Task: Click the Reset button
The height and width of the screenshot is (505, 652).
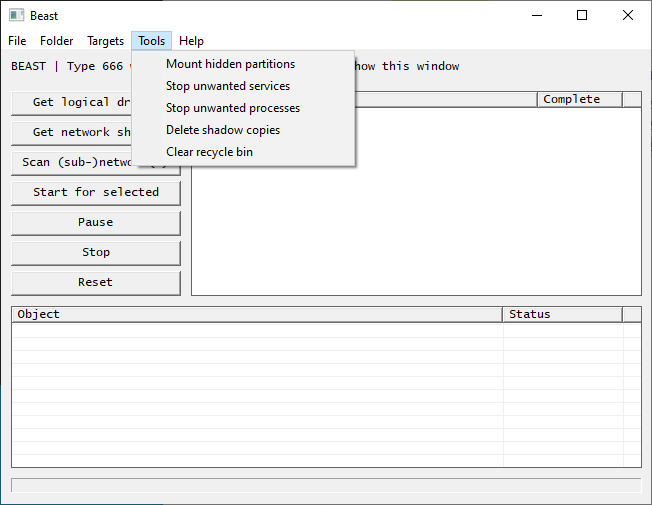Action: tap(96, 282)
